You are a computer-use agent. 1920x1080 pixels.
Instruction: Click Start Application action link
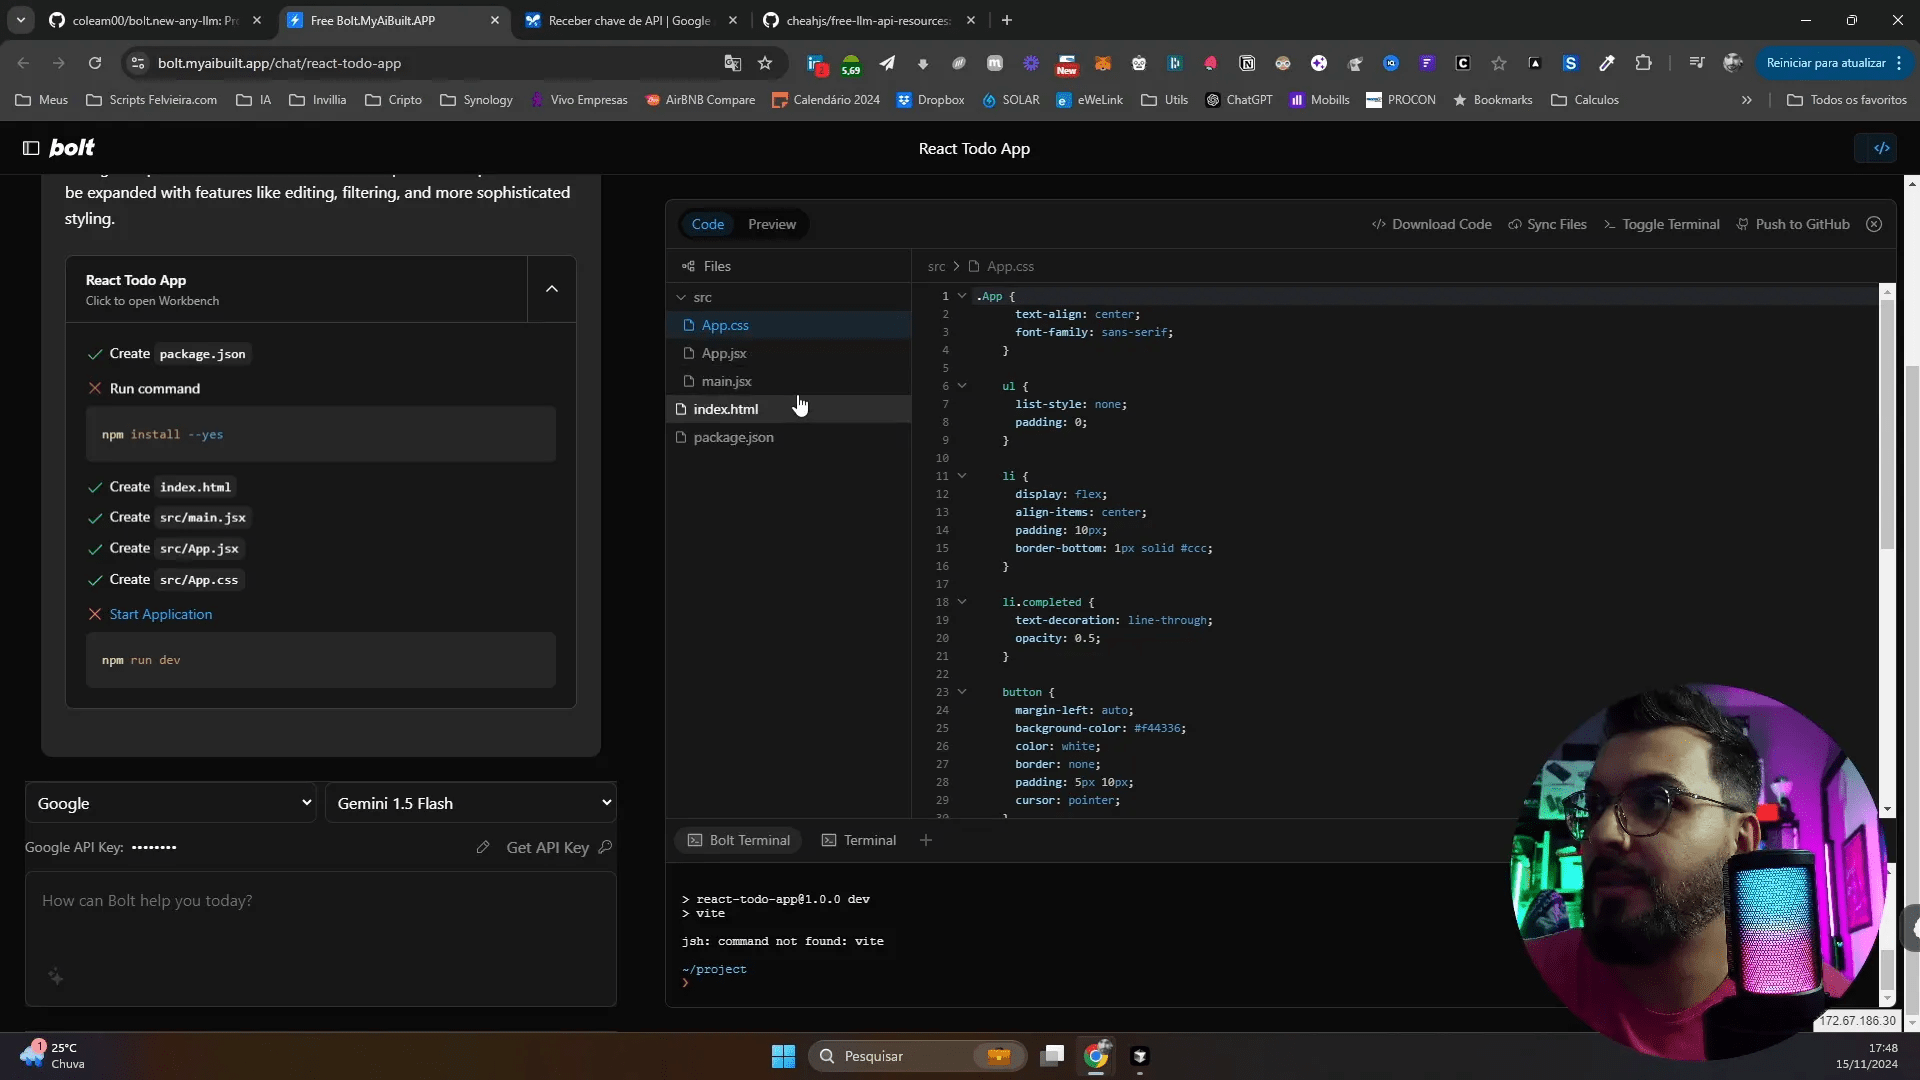pos(161,614)
